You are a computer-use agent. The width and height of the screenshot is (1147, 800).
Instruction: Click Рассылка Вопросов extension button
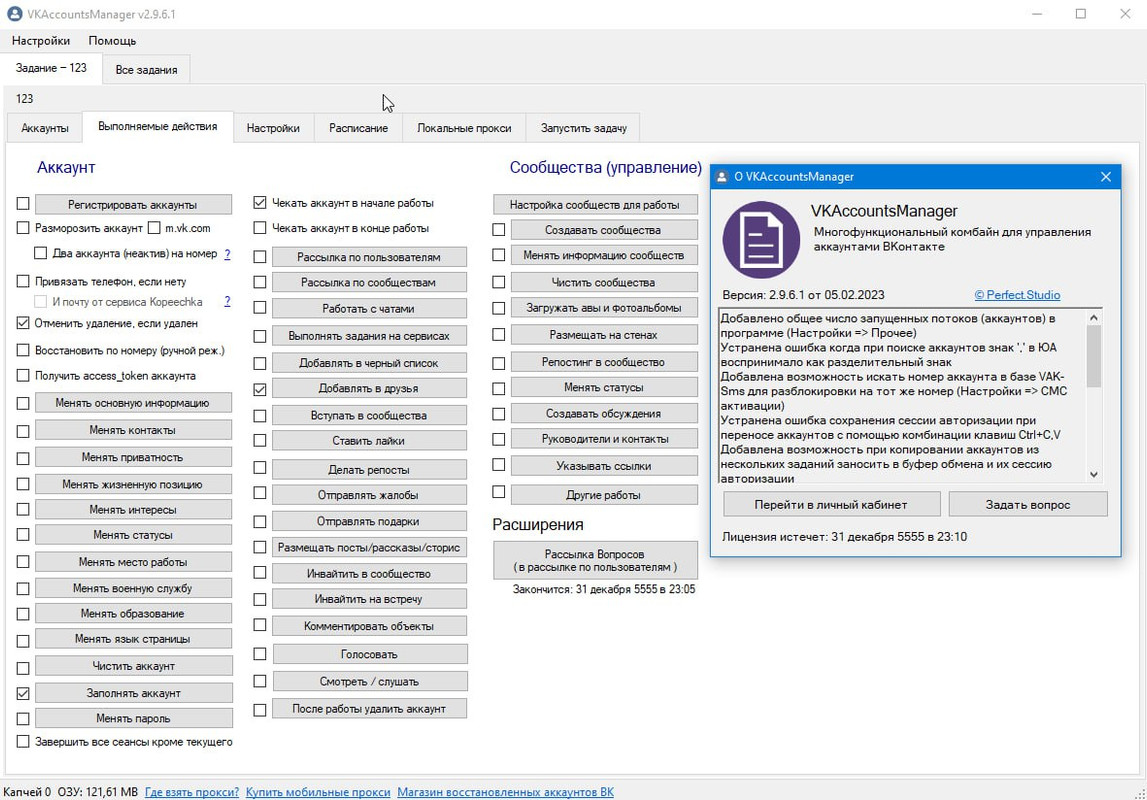coord(595,560)
